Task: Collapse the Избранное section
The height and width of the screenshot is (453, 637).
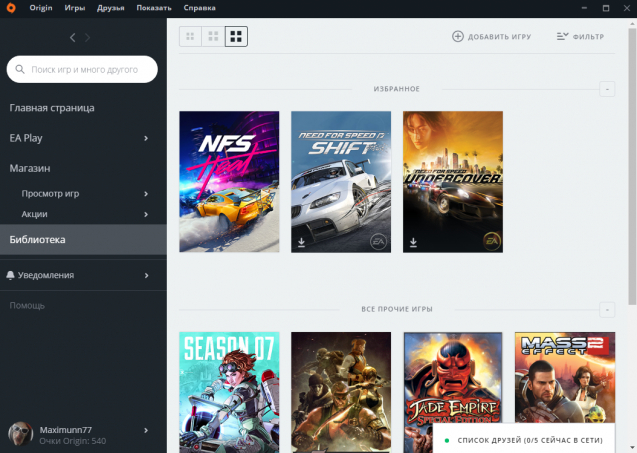Action: pos(607,89)
